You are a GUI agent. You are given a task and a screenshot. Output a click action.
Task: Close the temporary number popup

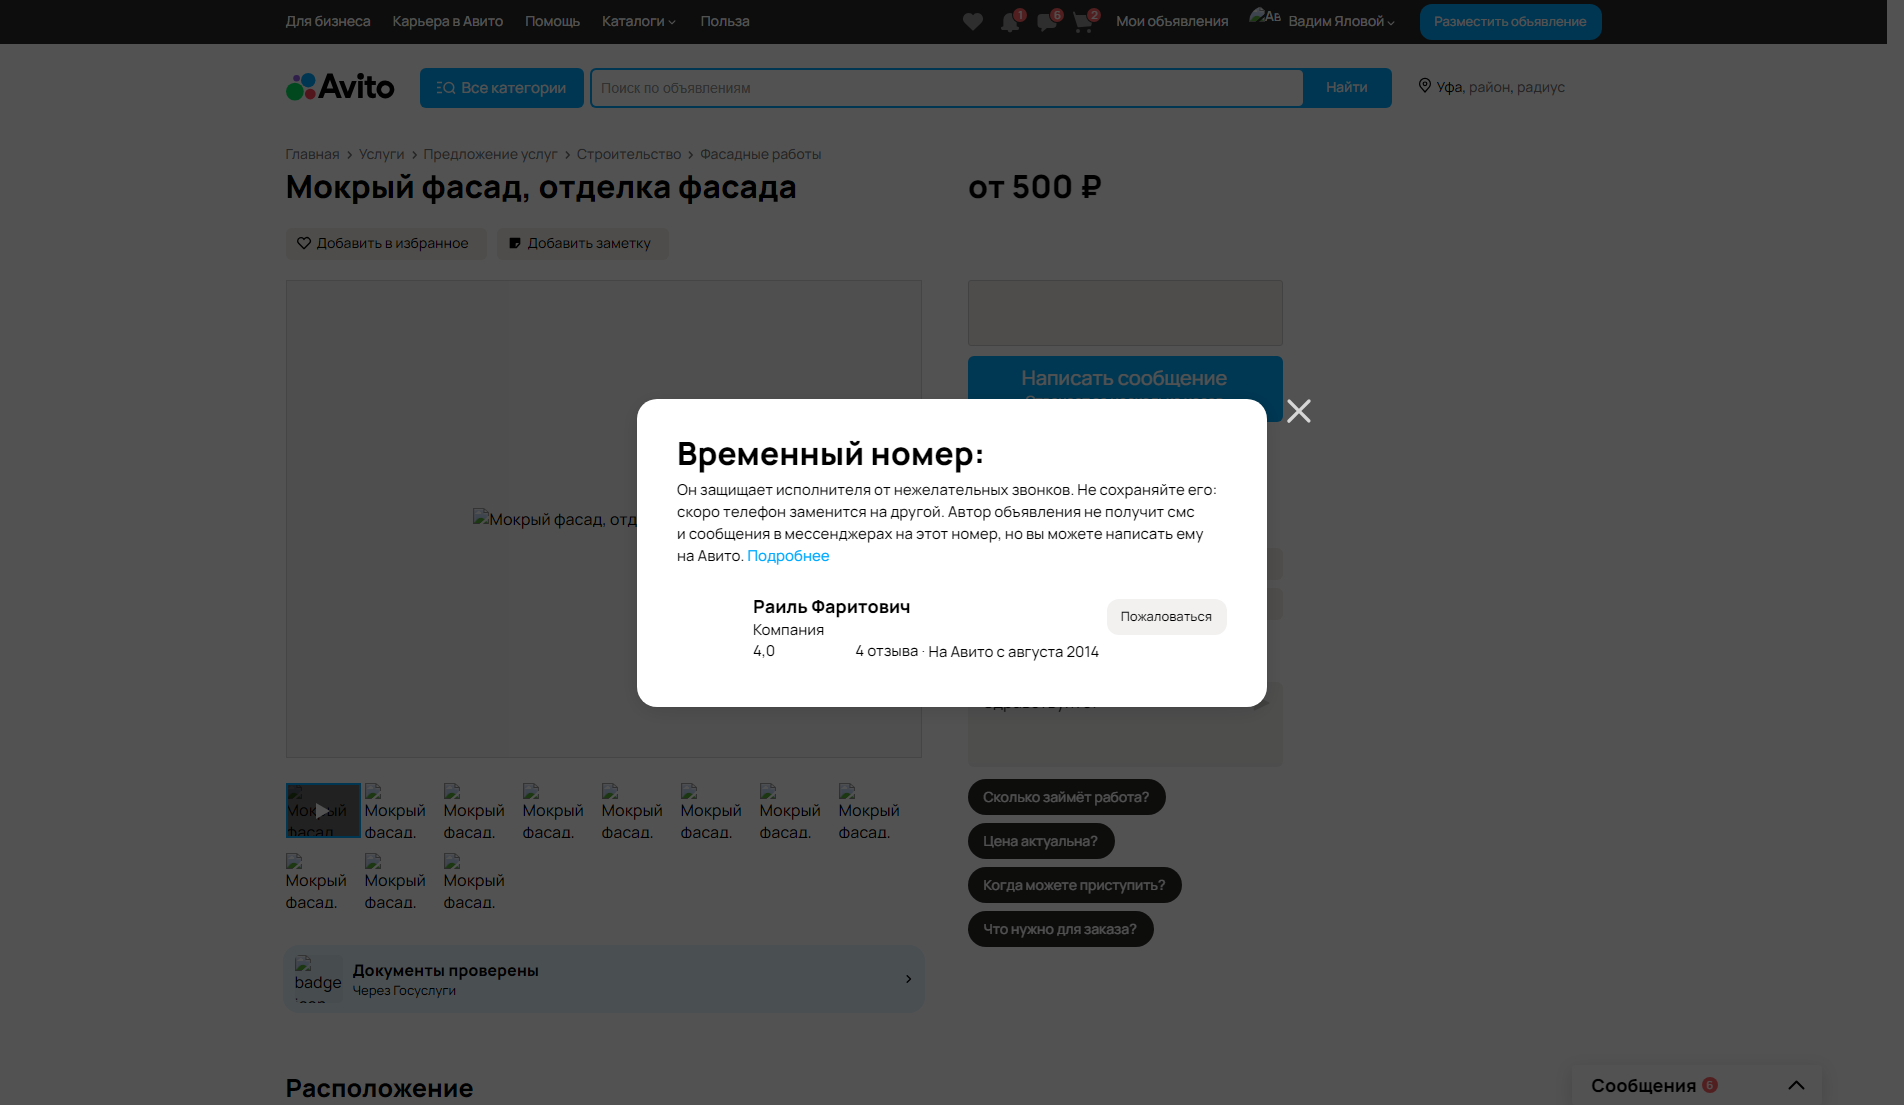pos(1299,411)
